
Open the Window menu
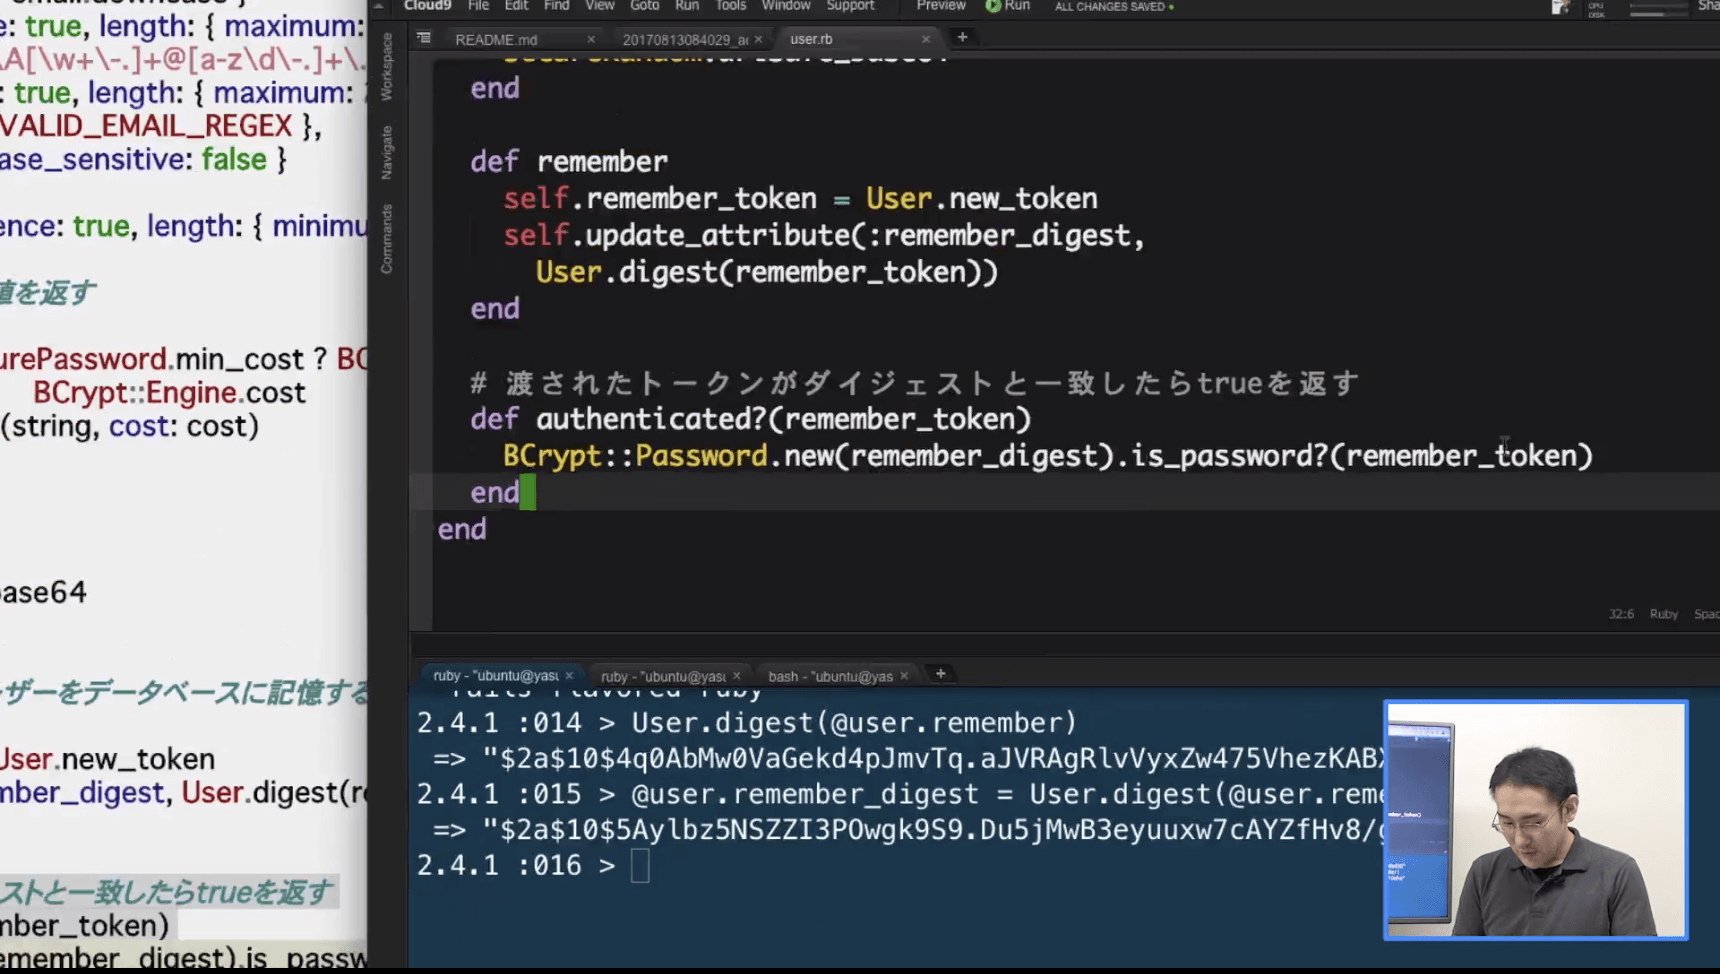coord(786,6)
